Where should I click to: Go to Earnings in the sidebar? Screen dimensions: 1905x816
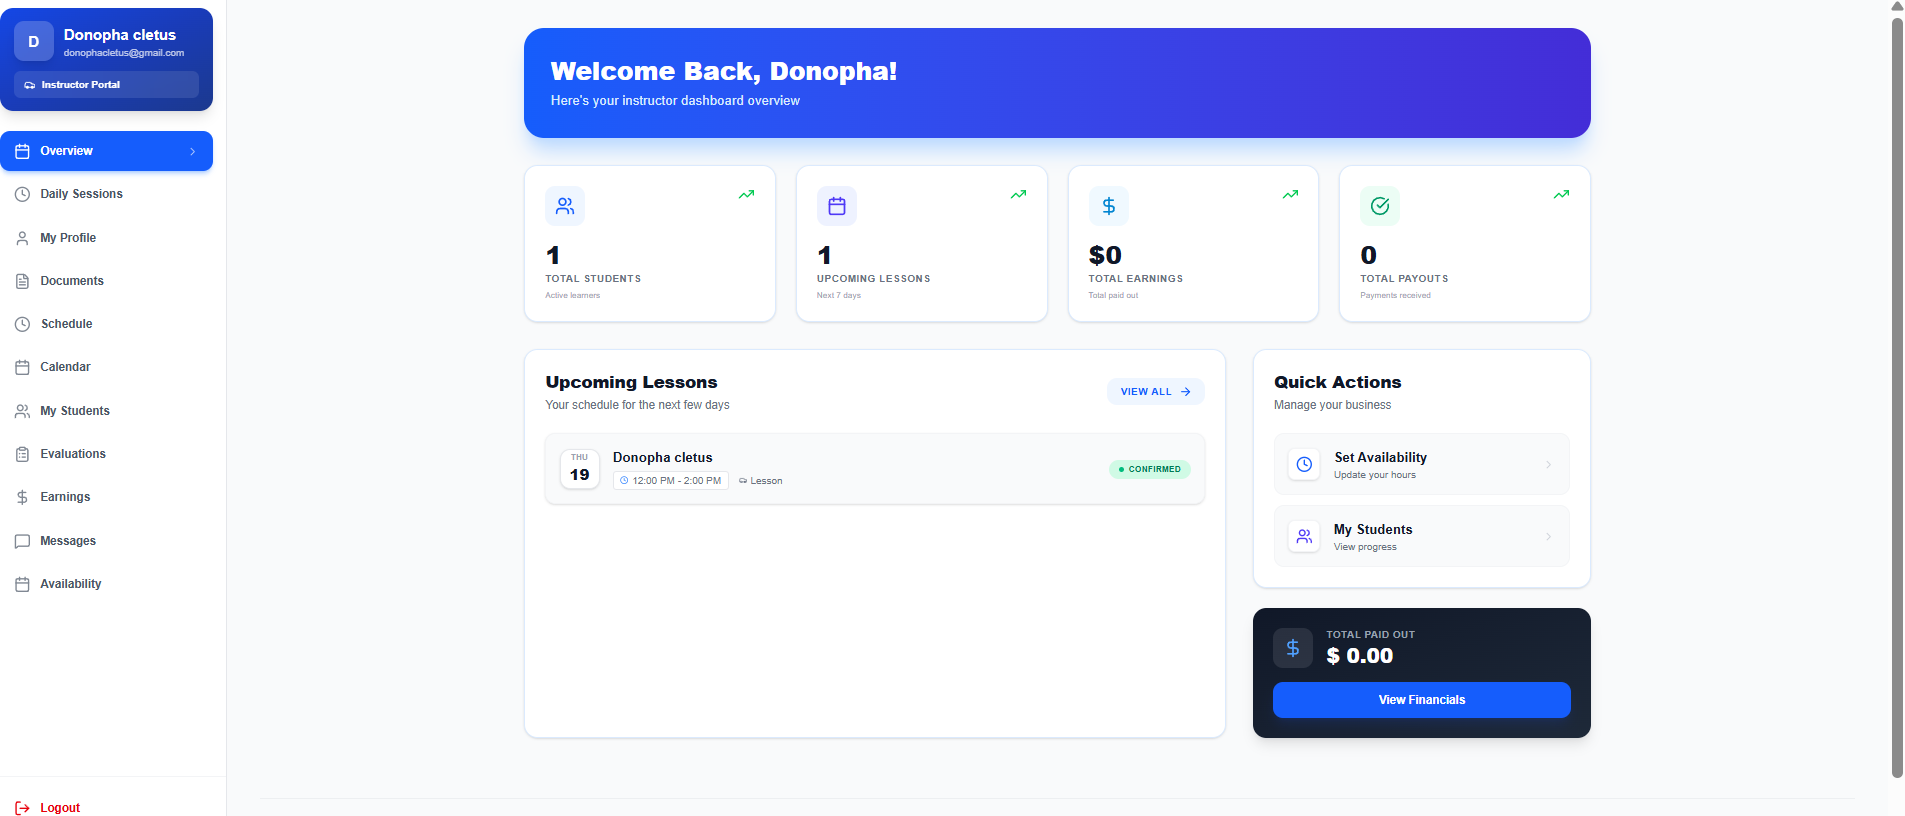point(65,497)
